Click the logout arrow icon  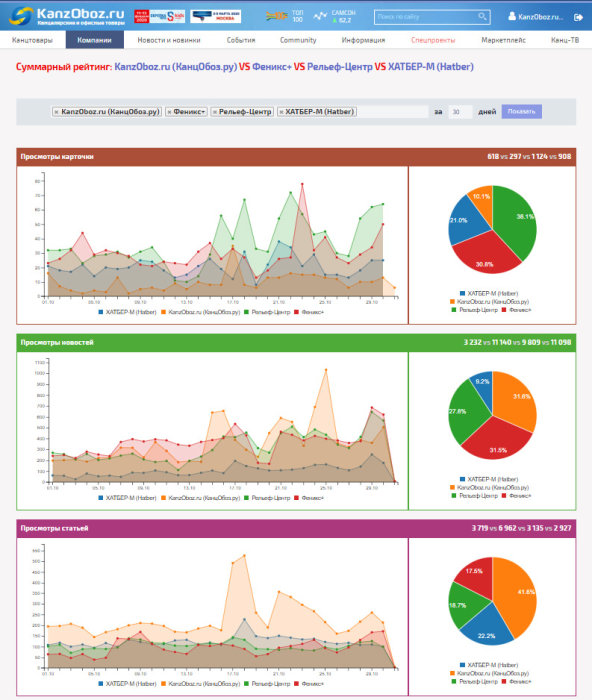(x=578, y=17)
